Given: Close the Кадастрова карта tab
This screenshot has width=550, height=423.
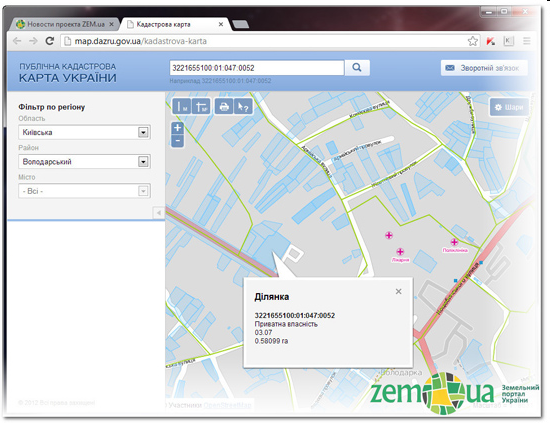Looking at the screenshot, I should click(221, 24).
